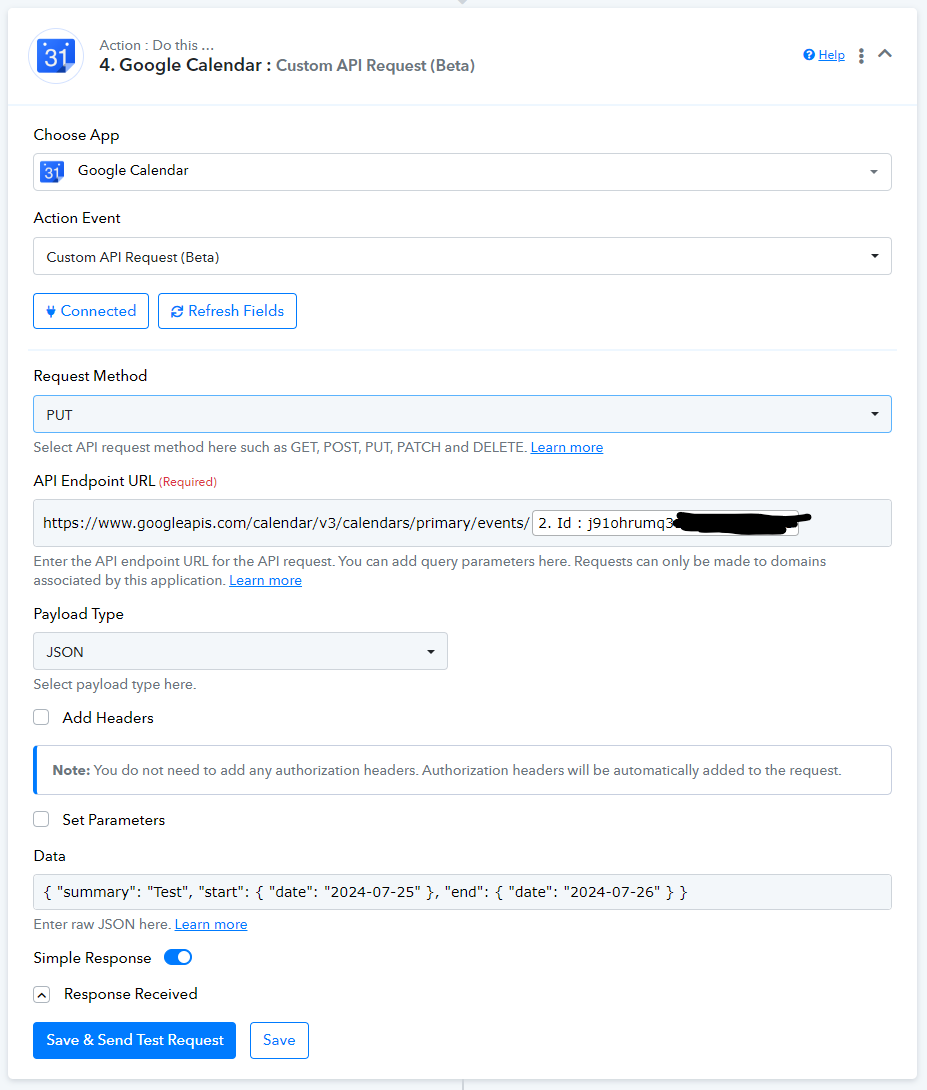Image resolution: width=927 pixels, height=1090 pixels.
Task: Click the Connected button
Action: pyautogui.click(x=91, y=311)
